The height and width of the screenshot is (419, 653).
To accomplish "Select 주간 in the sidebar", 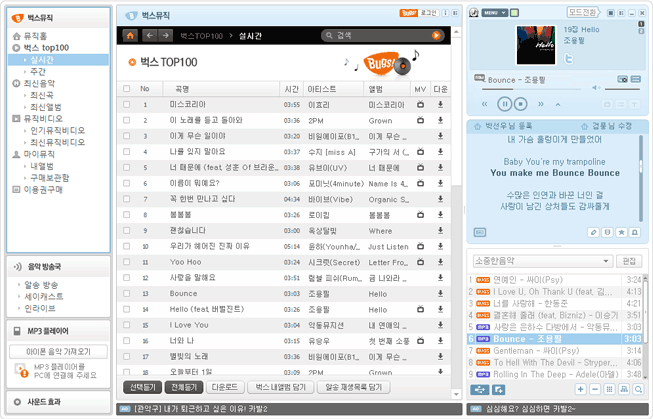I will (x=38, y=72).
